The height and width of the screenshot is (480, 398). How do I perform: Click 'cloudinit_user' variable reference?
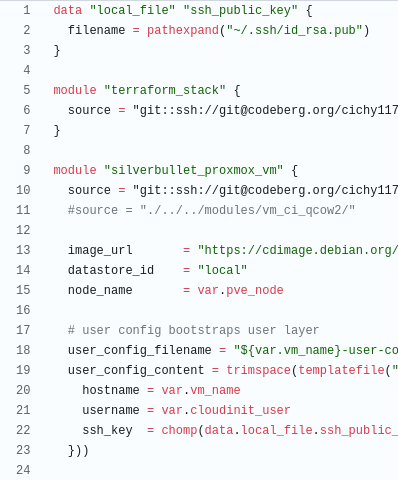(240, 410)
